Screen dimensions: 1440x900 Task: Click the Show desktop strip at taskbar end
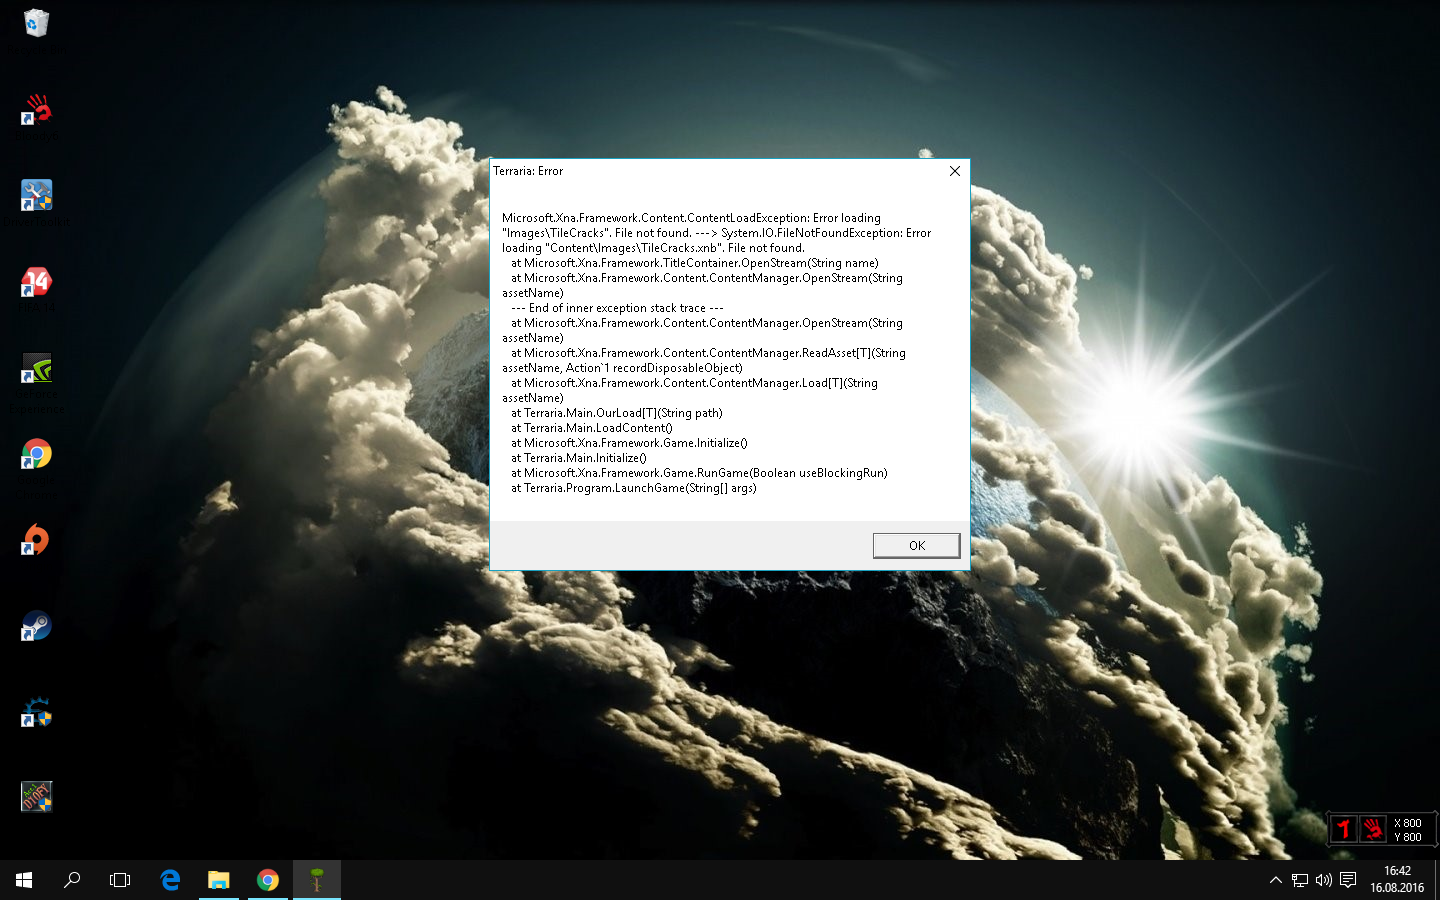1437,880
